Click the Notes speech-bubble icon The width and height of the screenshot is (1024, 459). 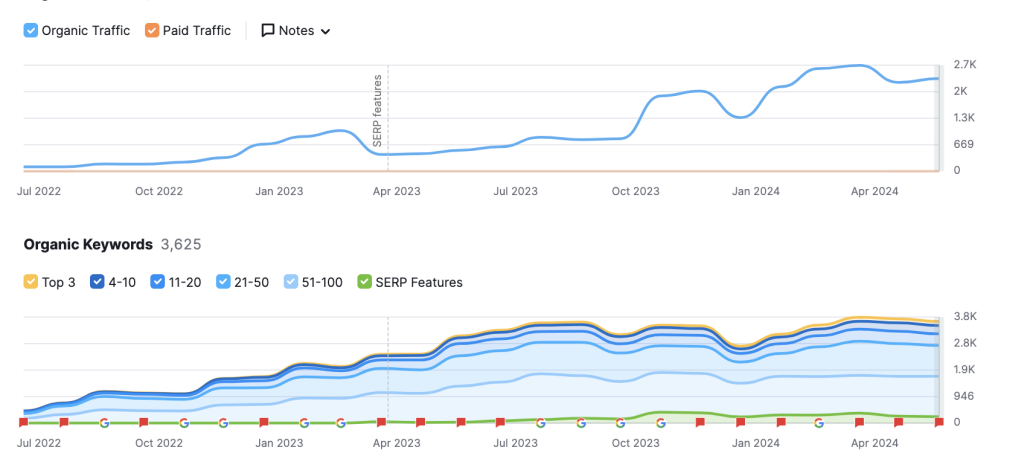click(268, 31)
